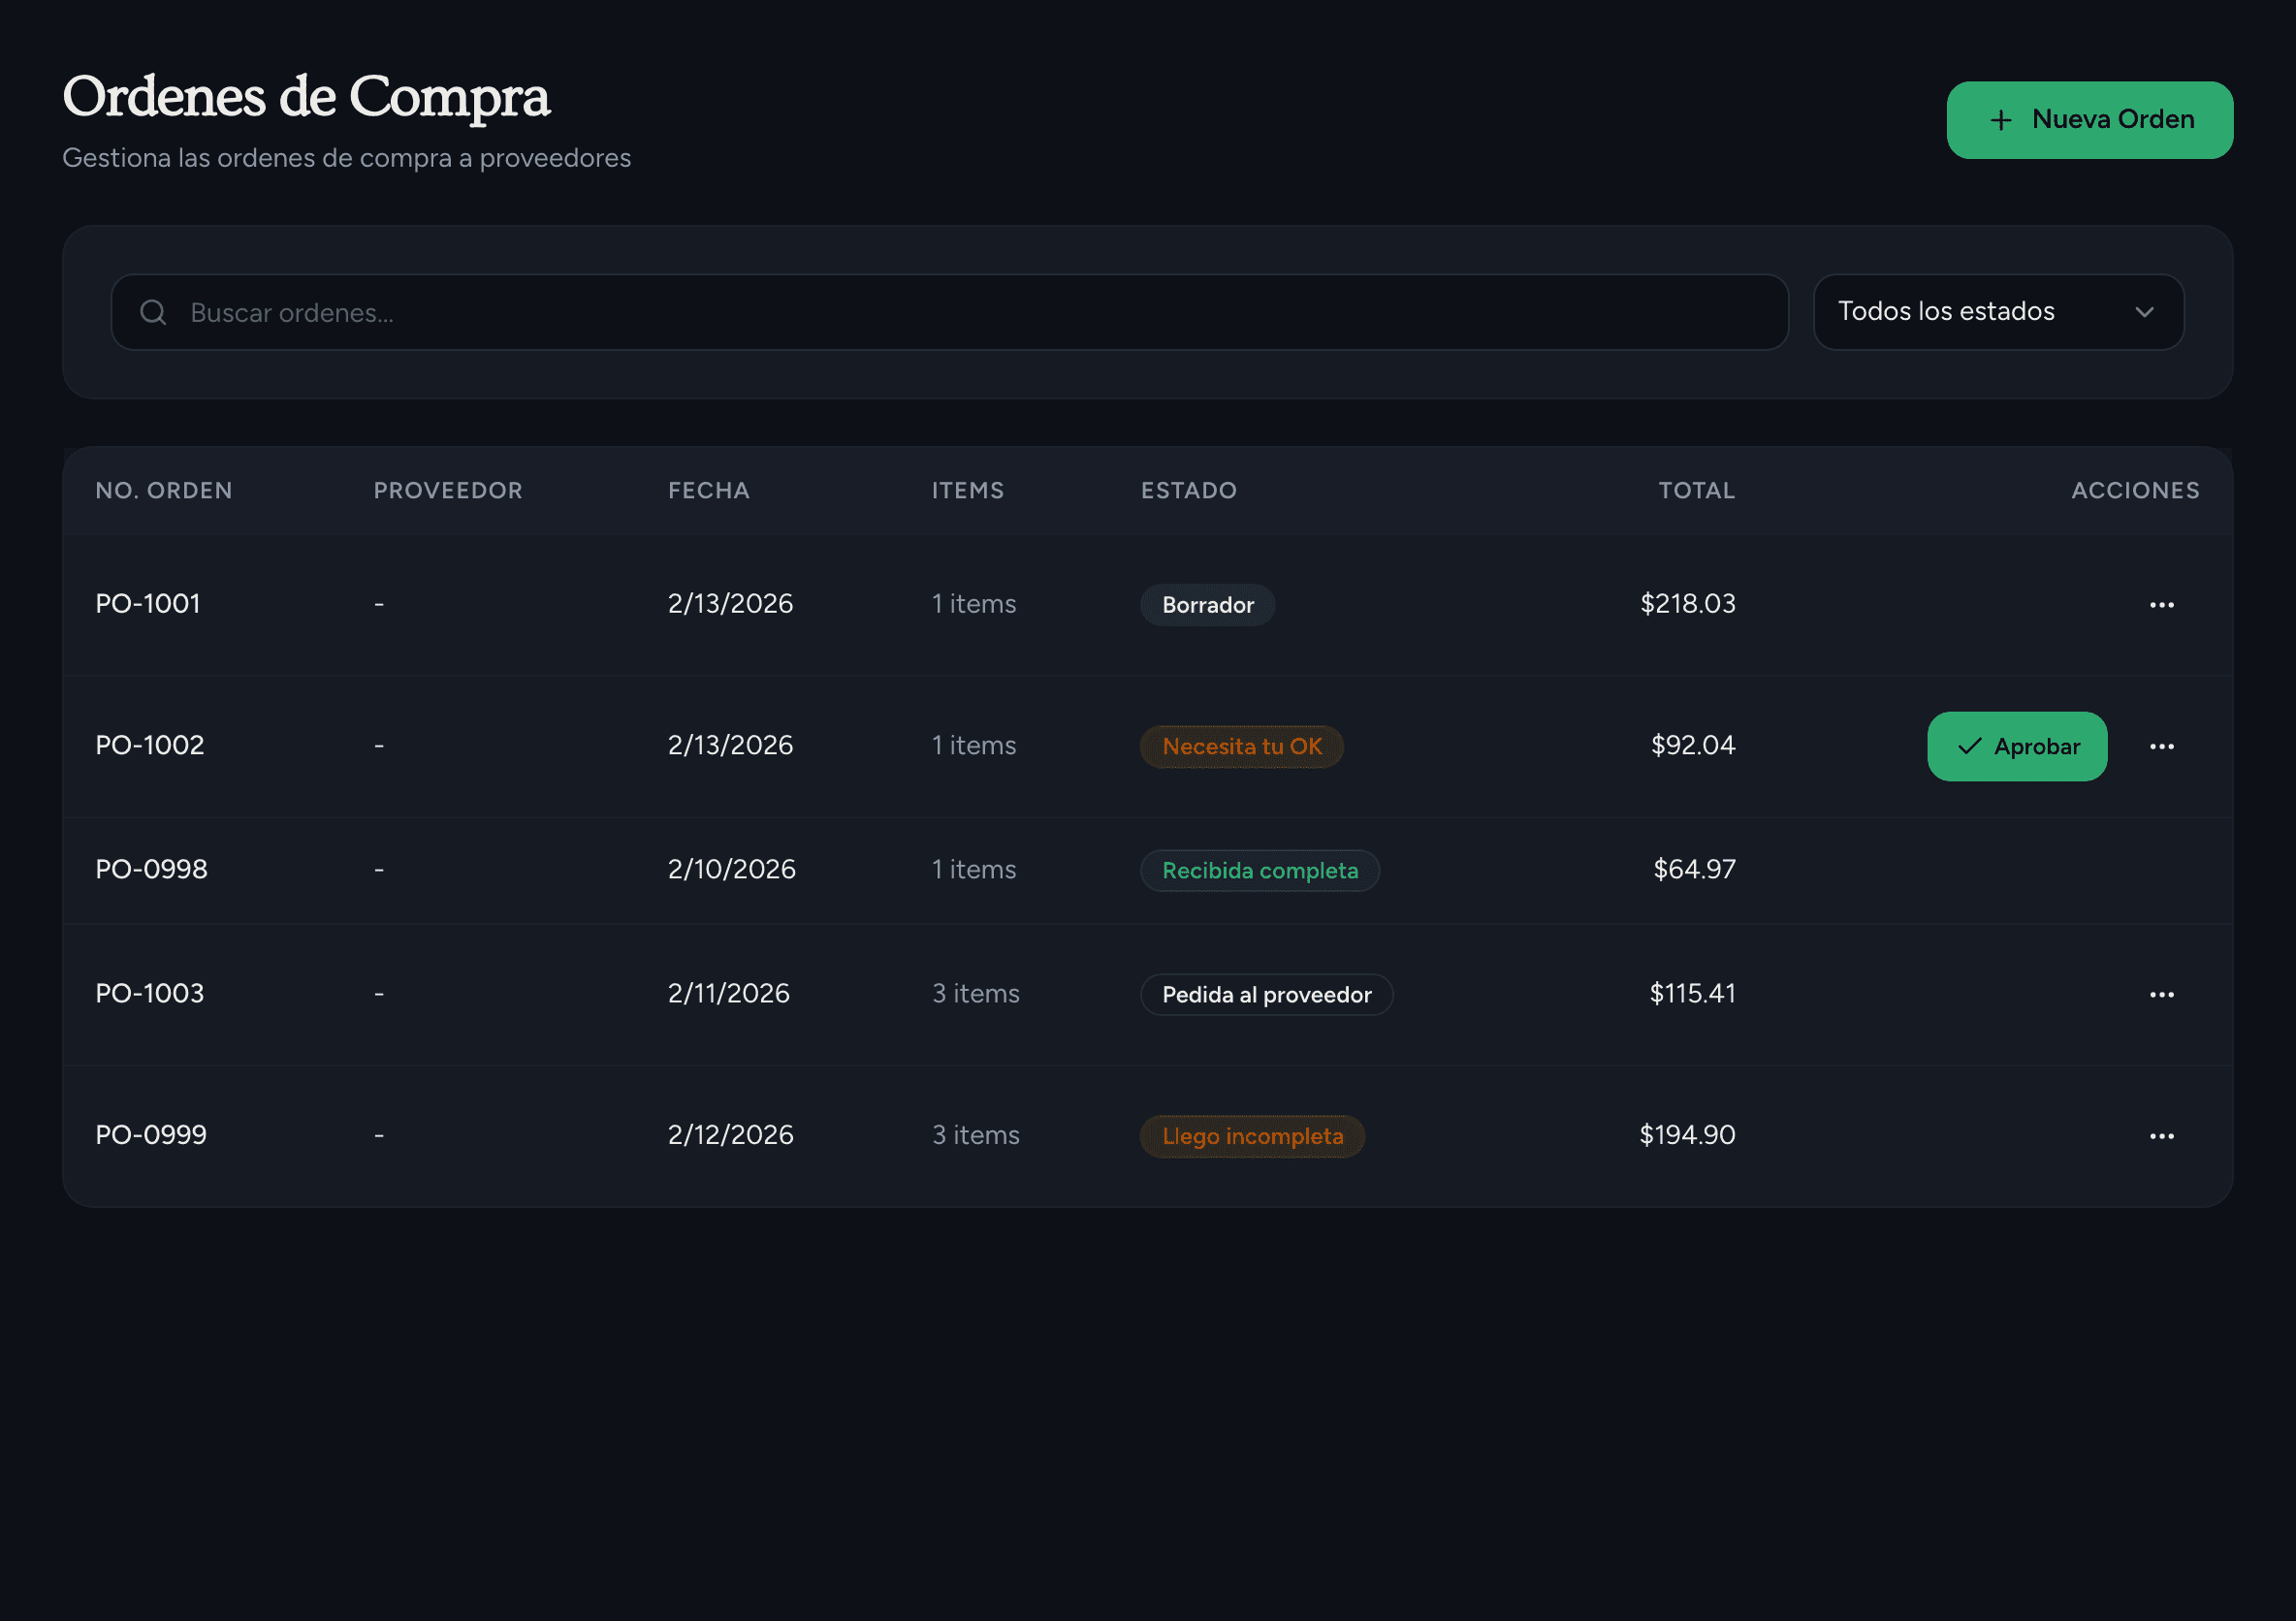This screenshot has height=1621, width=2296.
Task: Click 3 items in the PO-1003 row
Action: coord(975,994)
